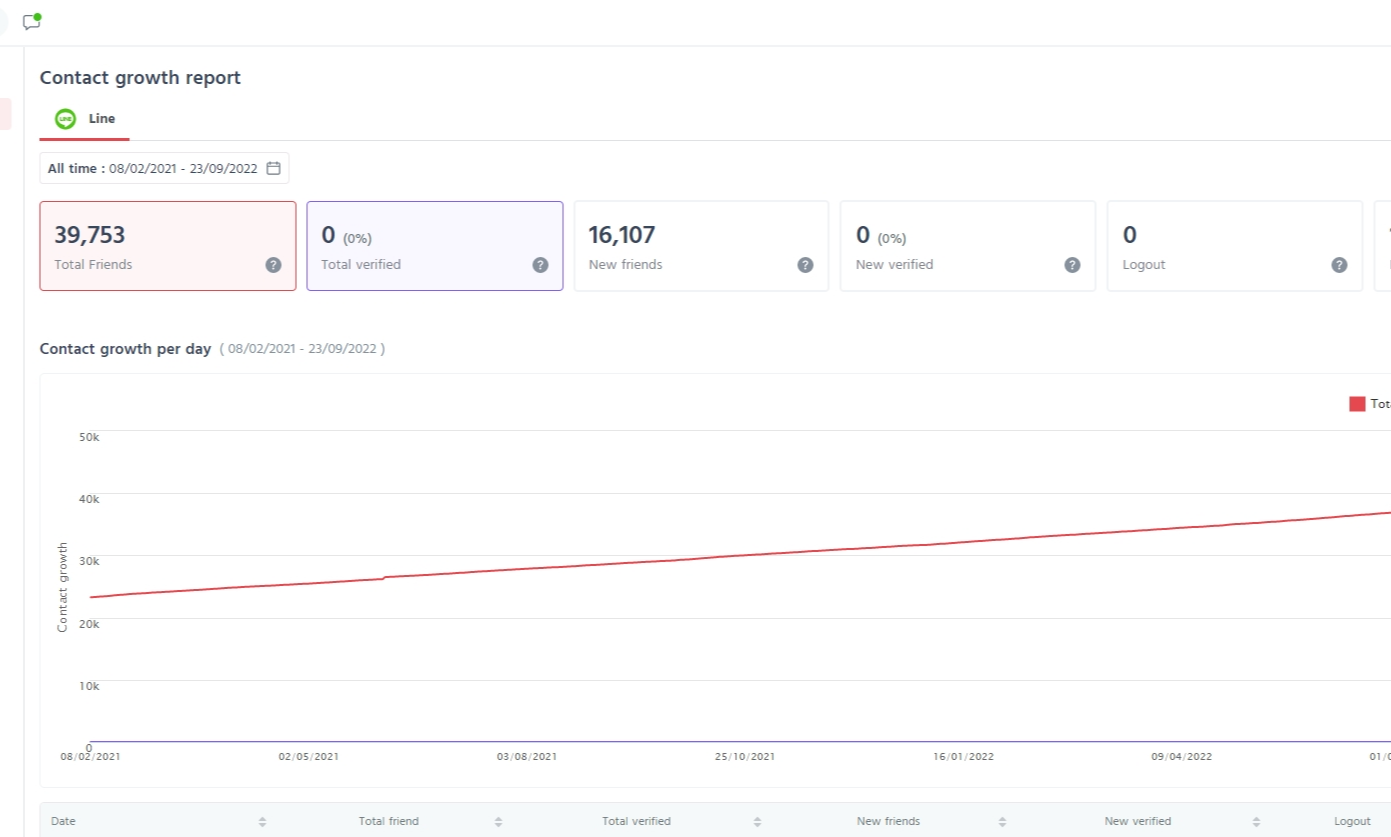Open the calendar icon in date range
Screen dimensions: 1391x837
273,168
